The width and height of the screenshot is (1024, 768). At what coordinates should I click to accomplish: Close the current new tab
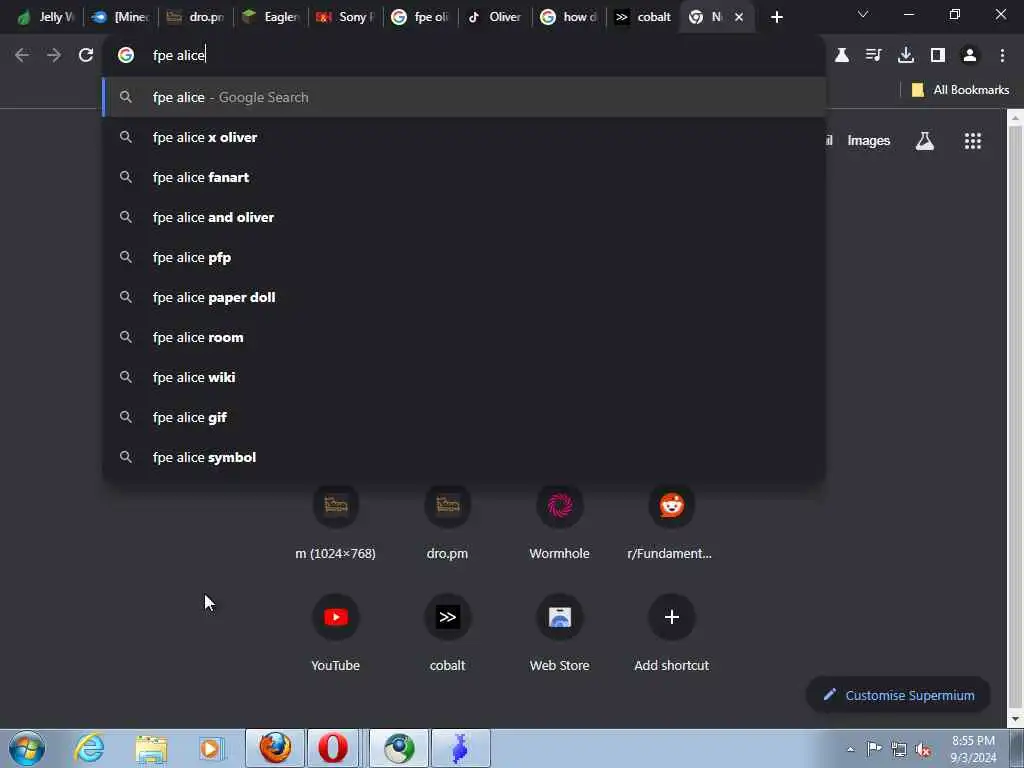pyautogui.click(x=739, y=17)
